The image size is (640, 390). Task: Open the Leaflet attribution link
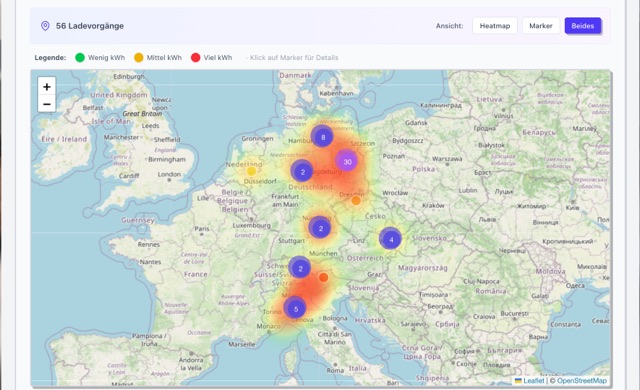pos(533,381)
